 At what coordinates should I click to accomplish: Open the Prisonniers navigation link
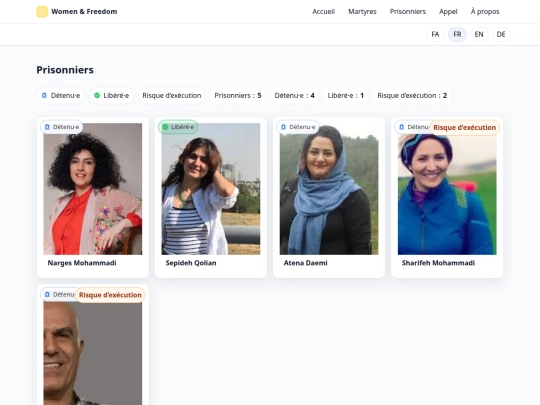[408, 12]
